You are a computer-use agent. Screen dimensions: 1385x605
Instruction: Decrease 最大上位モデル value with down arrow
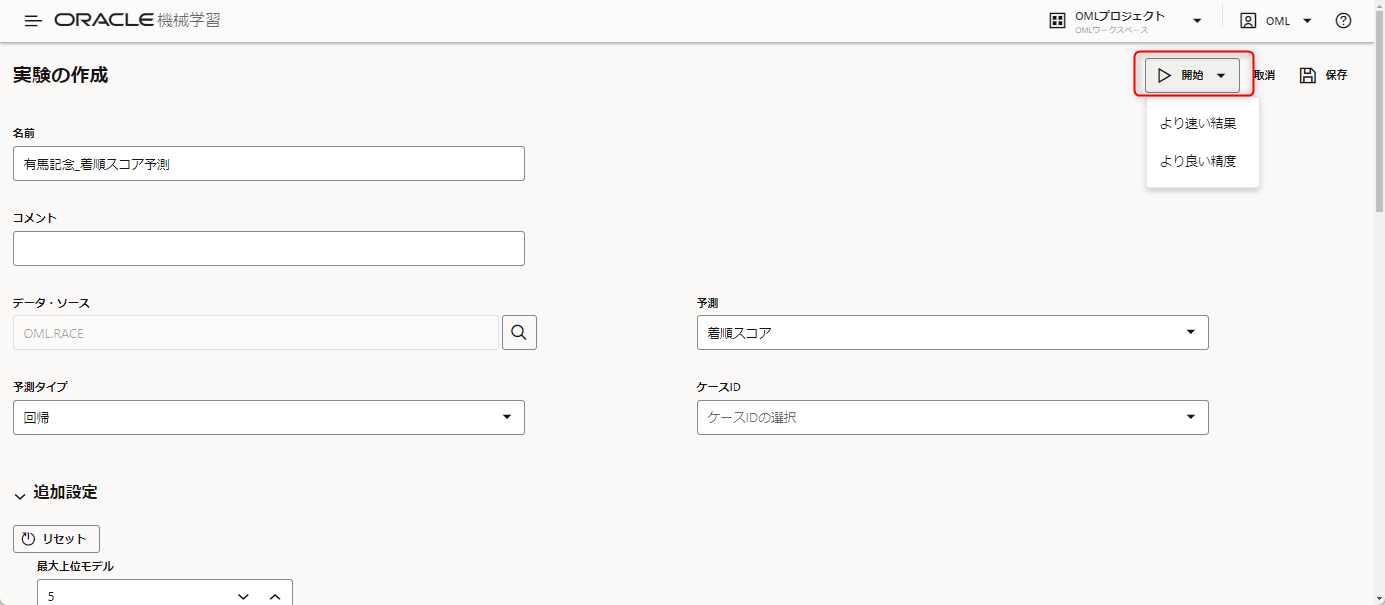click(243, 596)
